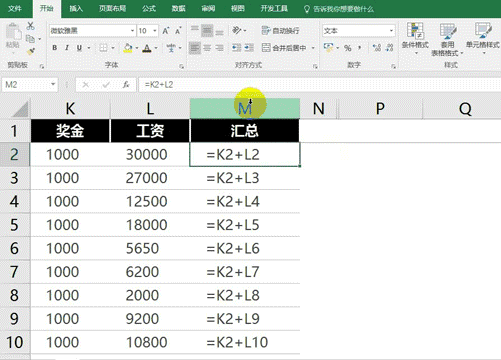Align text right
The width and height of the screenshot is (501, 360).
pyautogui.click(x=219, y=48)
